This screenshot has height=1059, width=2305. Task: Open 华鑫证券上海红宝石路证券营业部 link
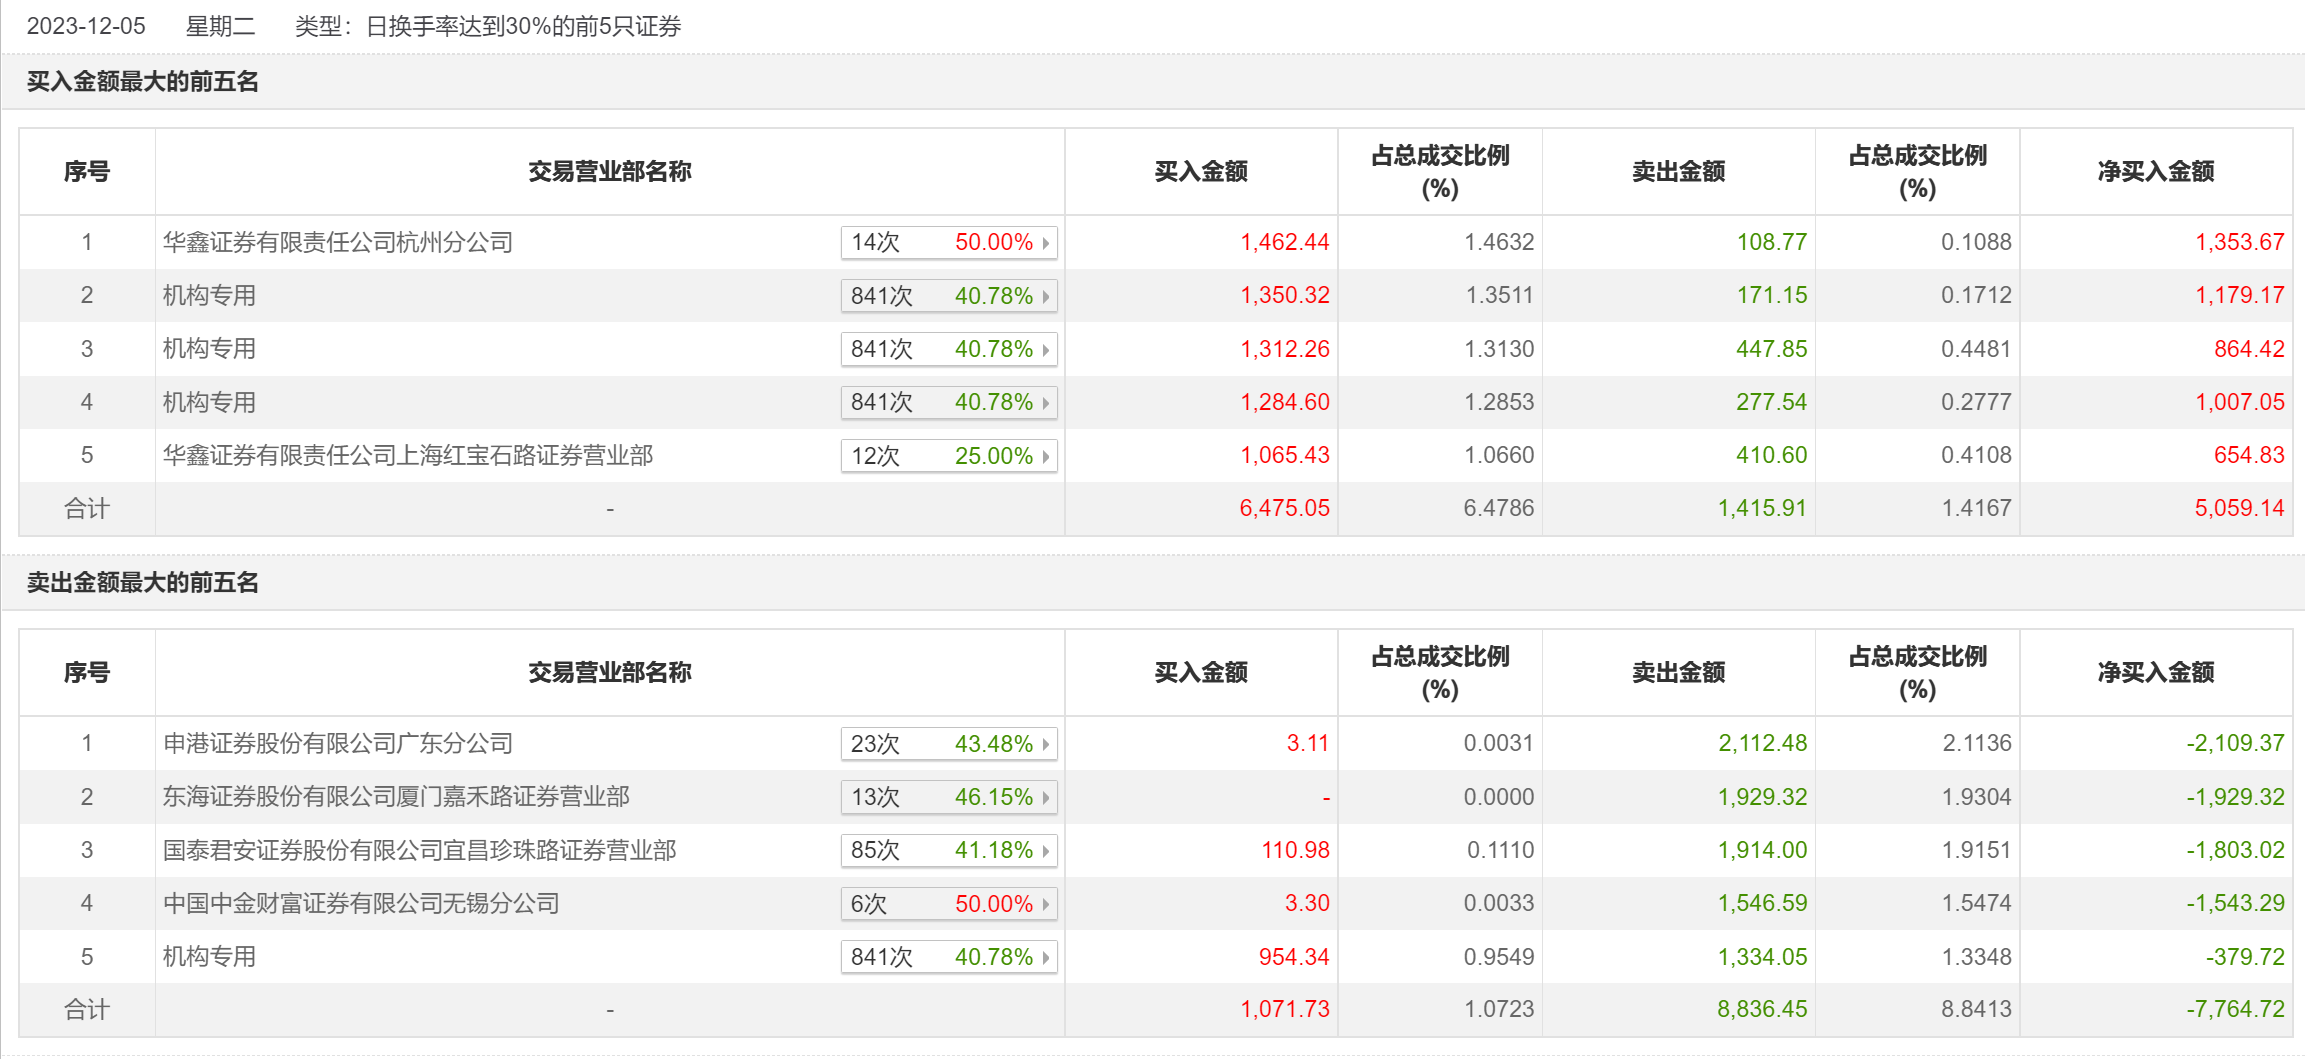[408, 456]
